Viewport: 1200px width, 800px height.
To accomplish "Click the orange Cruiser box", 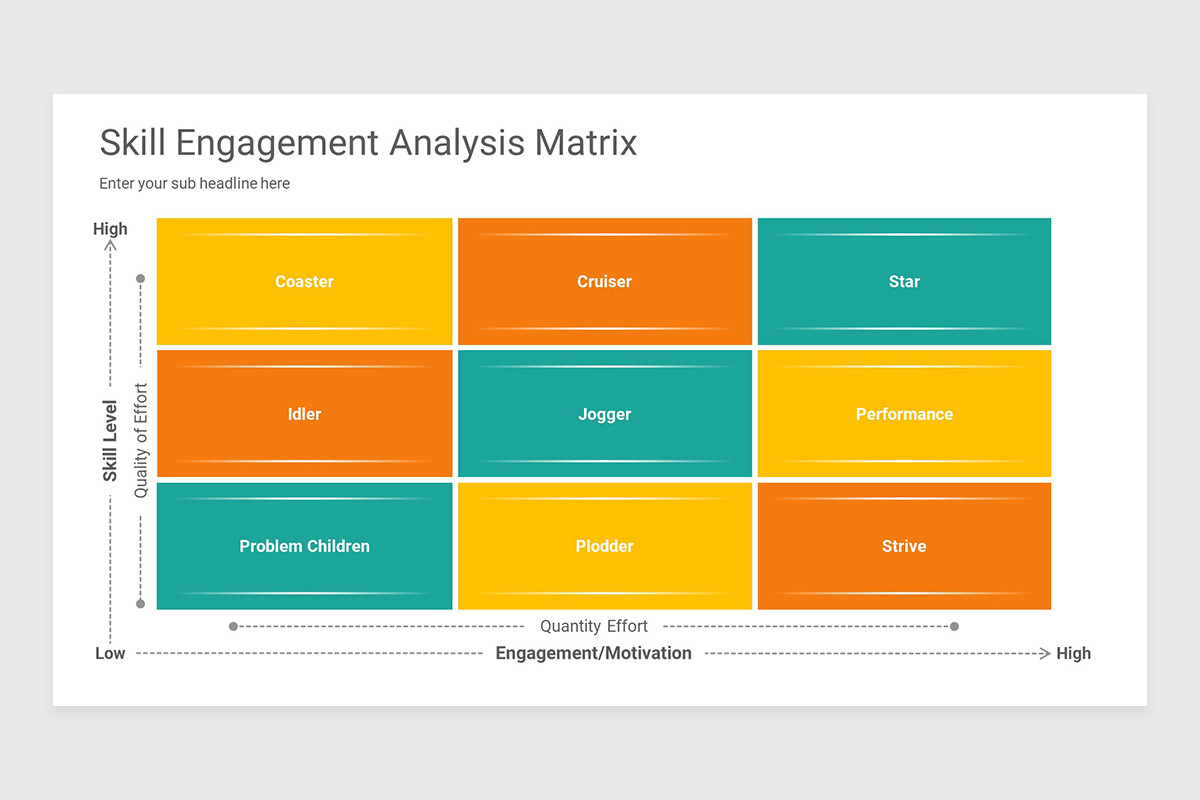I will (x=605, y=281).
